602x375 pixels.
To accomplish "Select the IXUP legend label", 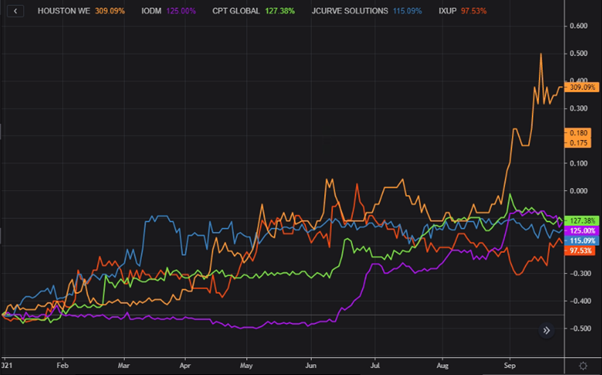I will 447,11.
